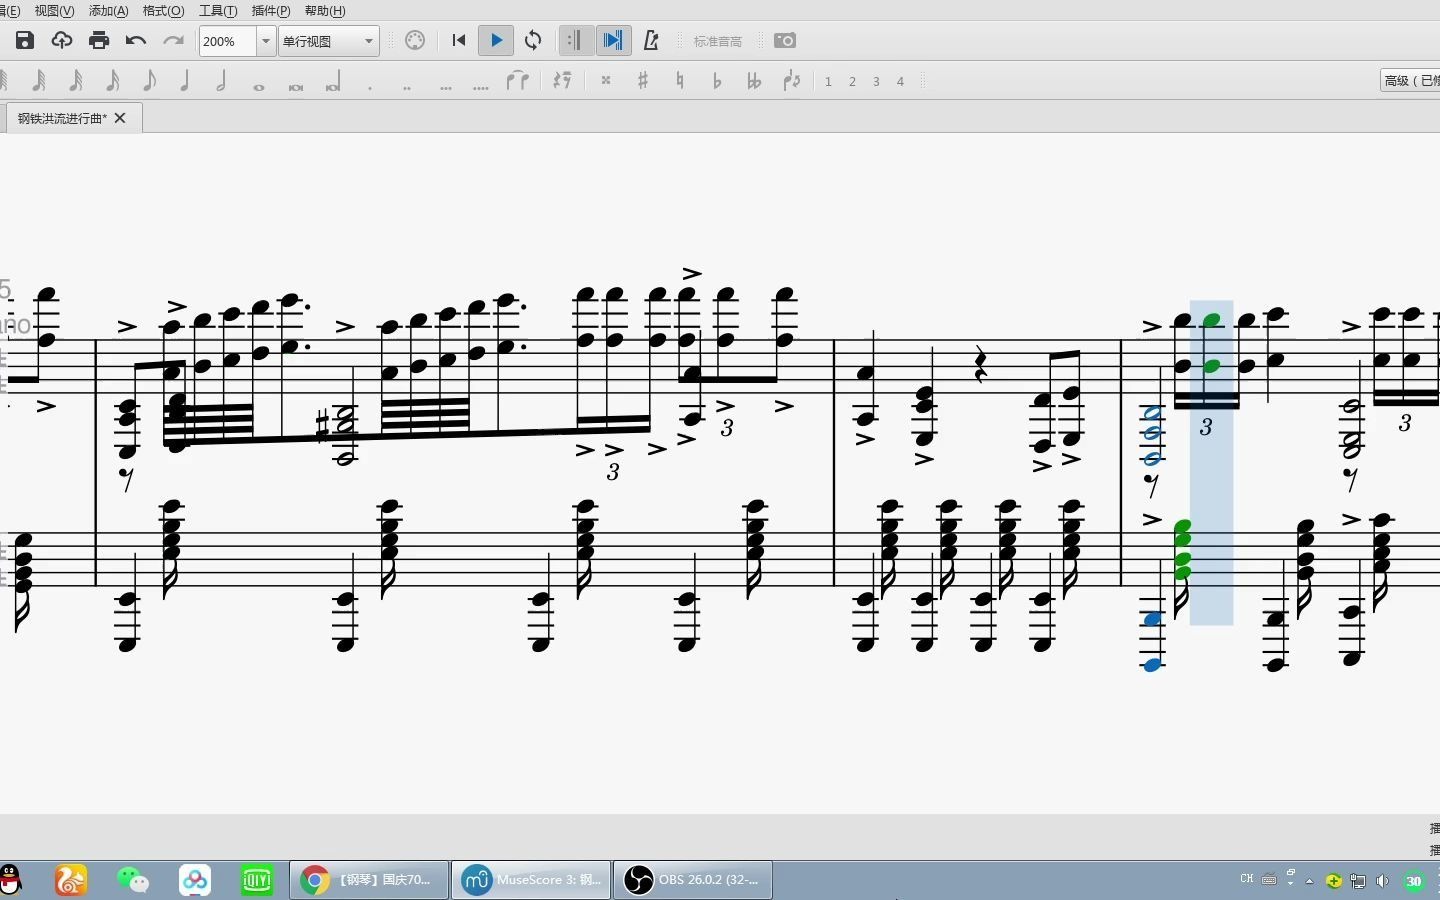Click the blue Play button

496,41
